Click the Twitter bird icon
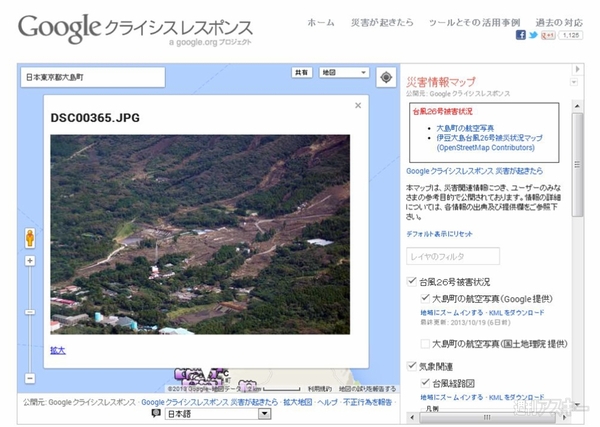The width and height of the screenshot is (600, 427). click(533, 35)
